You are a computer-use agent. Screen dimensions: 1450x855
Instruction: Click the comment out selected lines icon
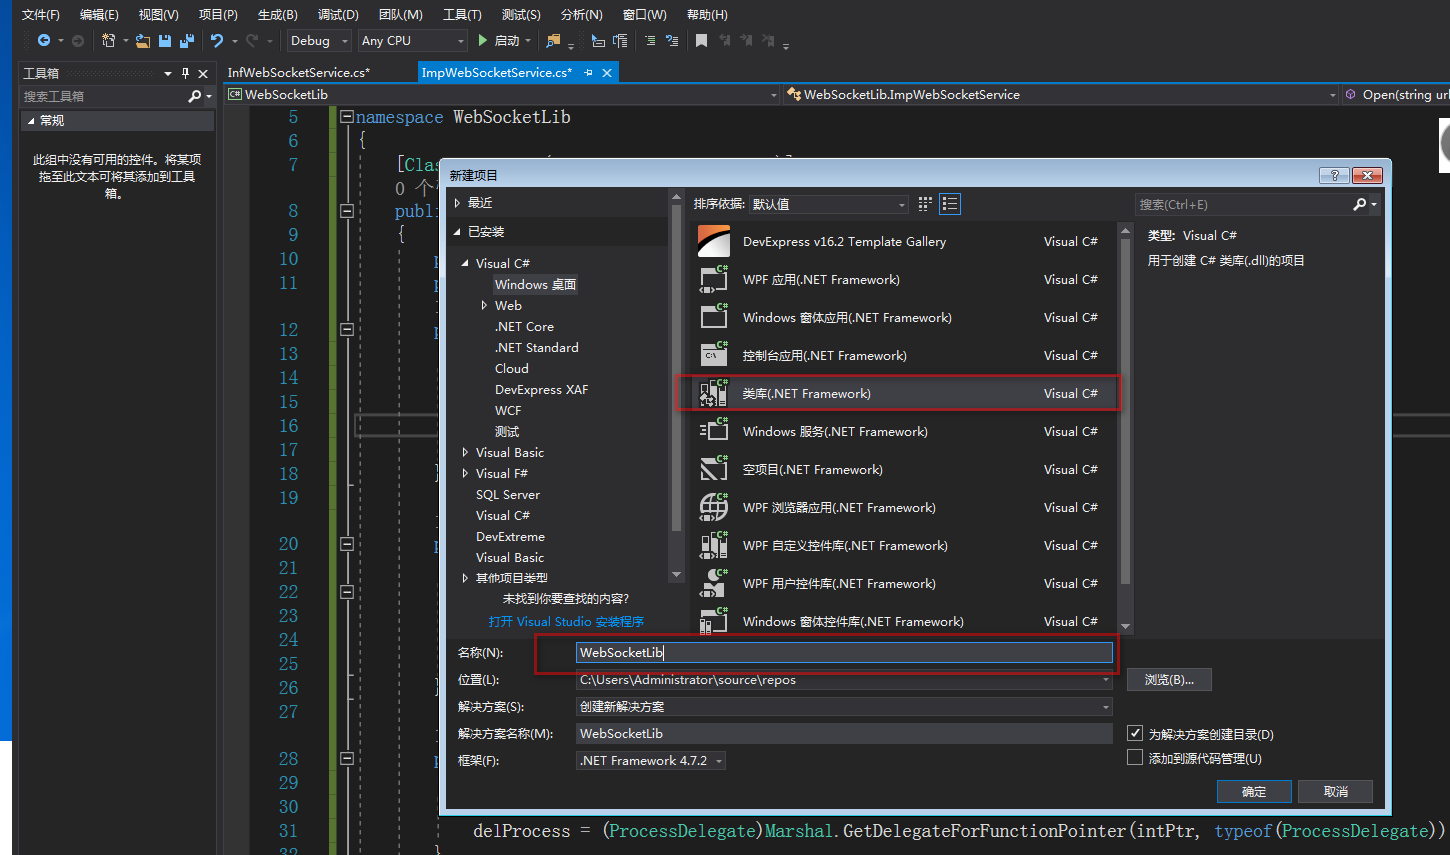(650, 41)
